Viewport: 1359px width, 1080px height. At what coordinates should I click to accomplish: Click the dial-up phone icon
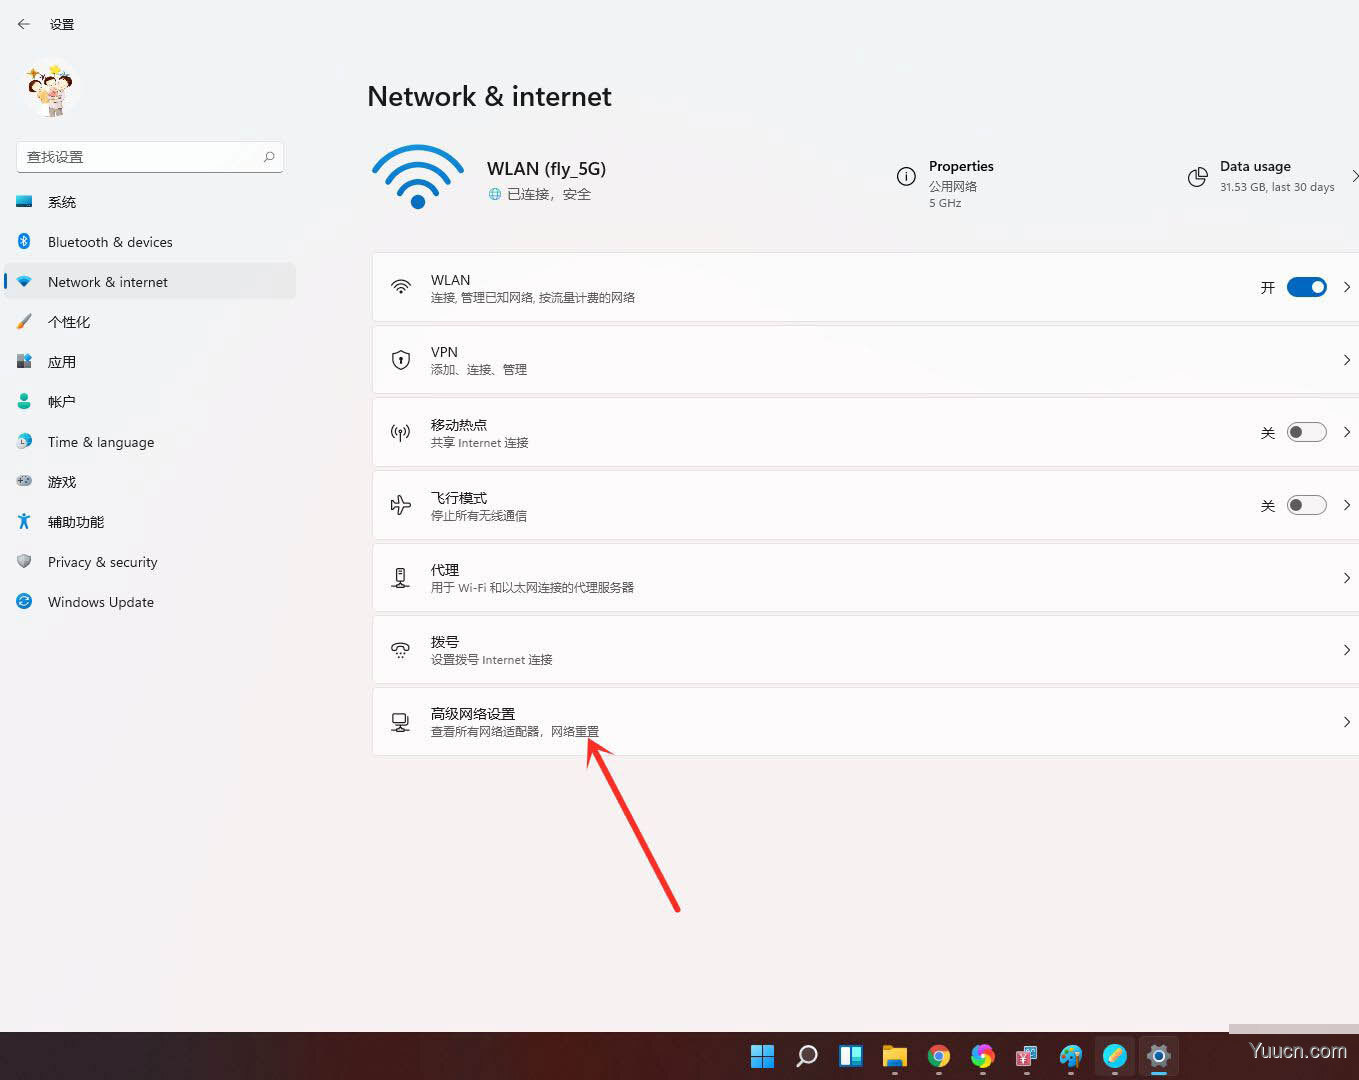click(401, 650)
